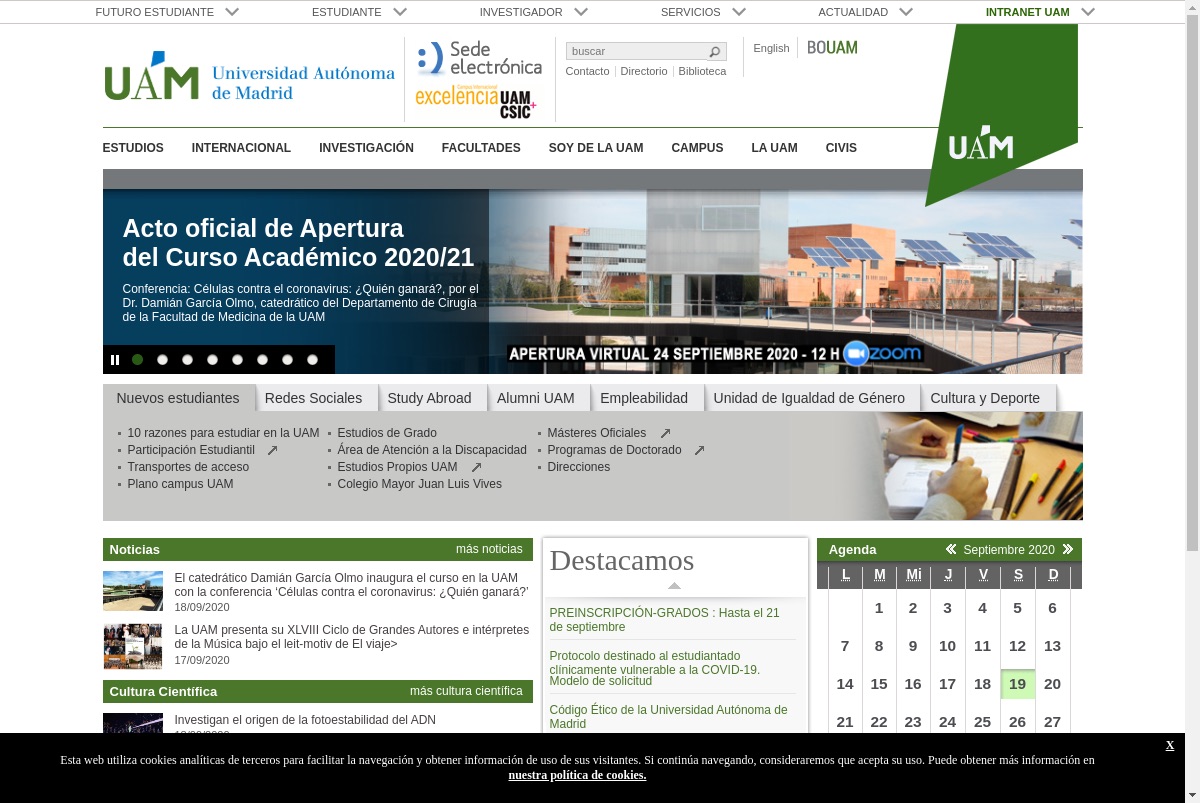Viewport: 1200px width, 803px height.
Task: Open the CIVIS main menu
Action: pyautogui.click(x=841, y=148)
